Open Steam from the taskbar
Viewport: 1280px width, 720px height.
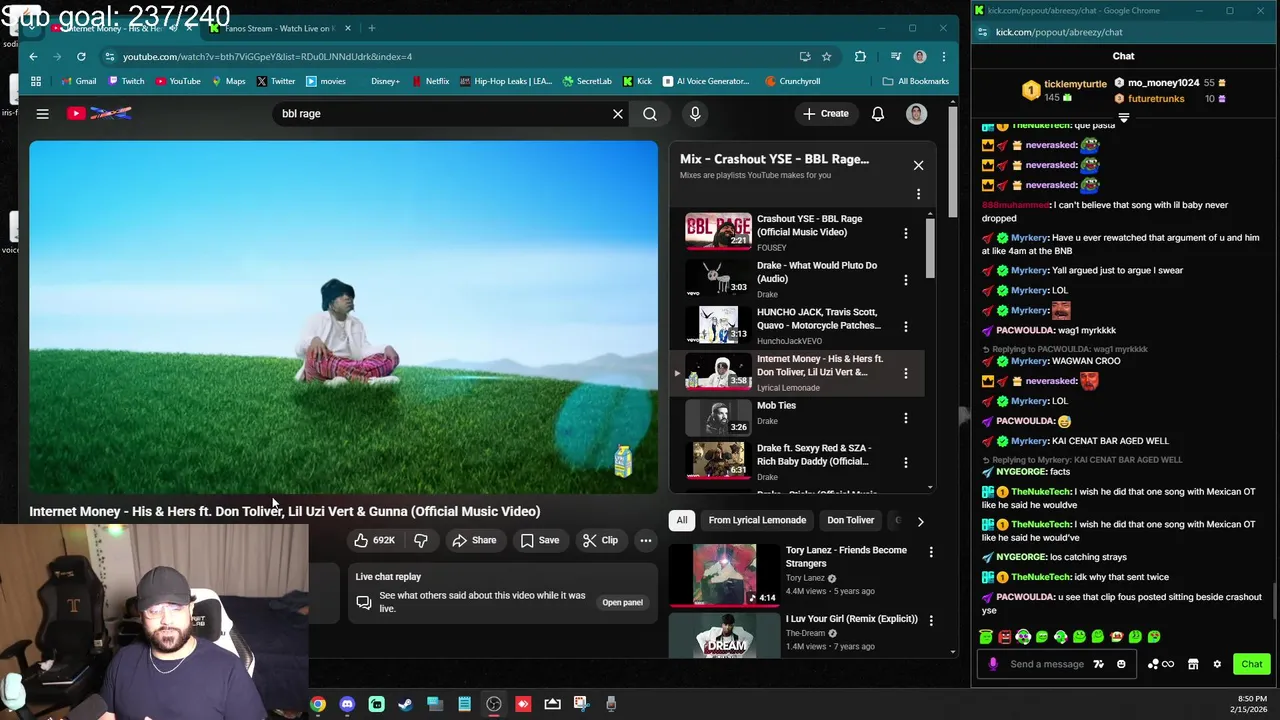(x=405, y=704)
